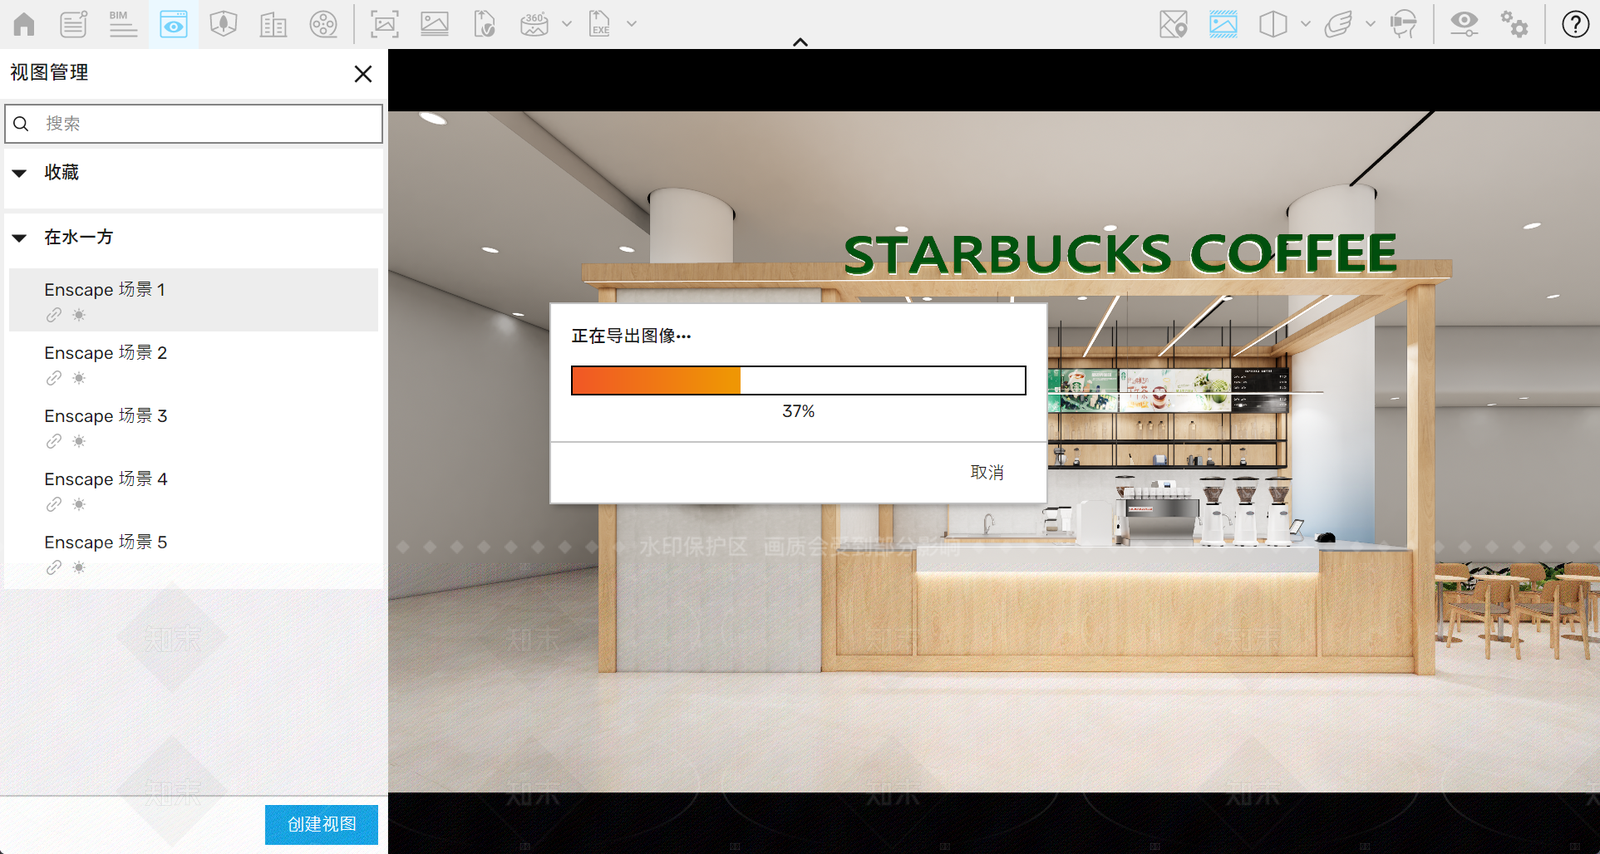Select view Enscape 场景 1

click(x=194, y=299)
